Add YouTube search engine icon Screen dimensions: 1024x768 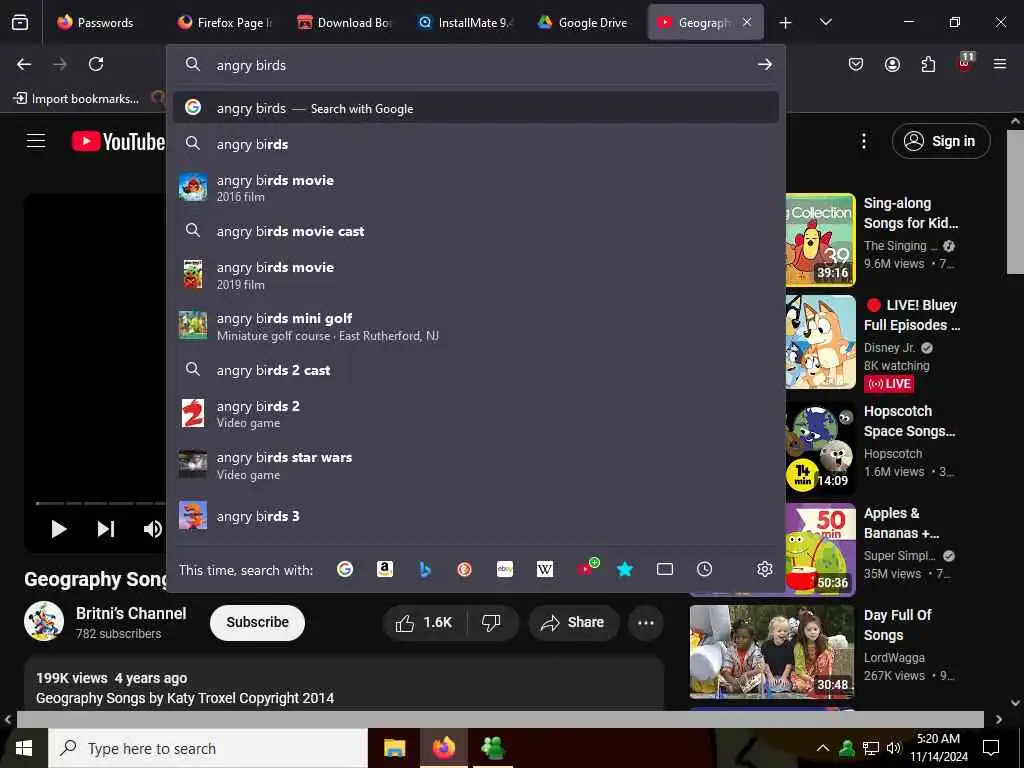click(586, 568)
